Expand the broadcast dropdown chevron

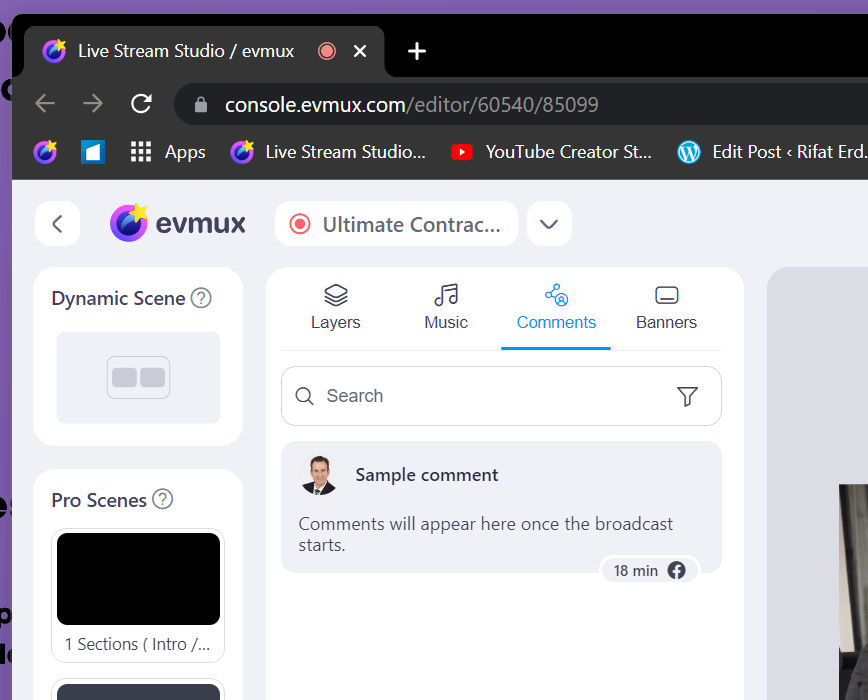click(x=549, y=224)
